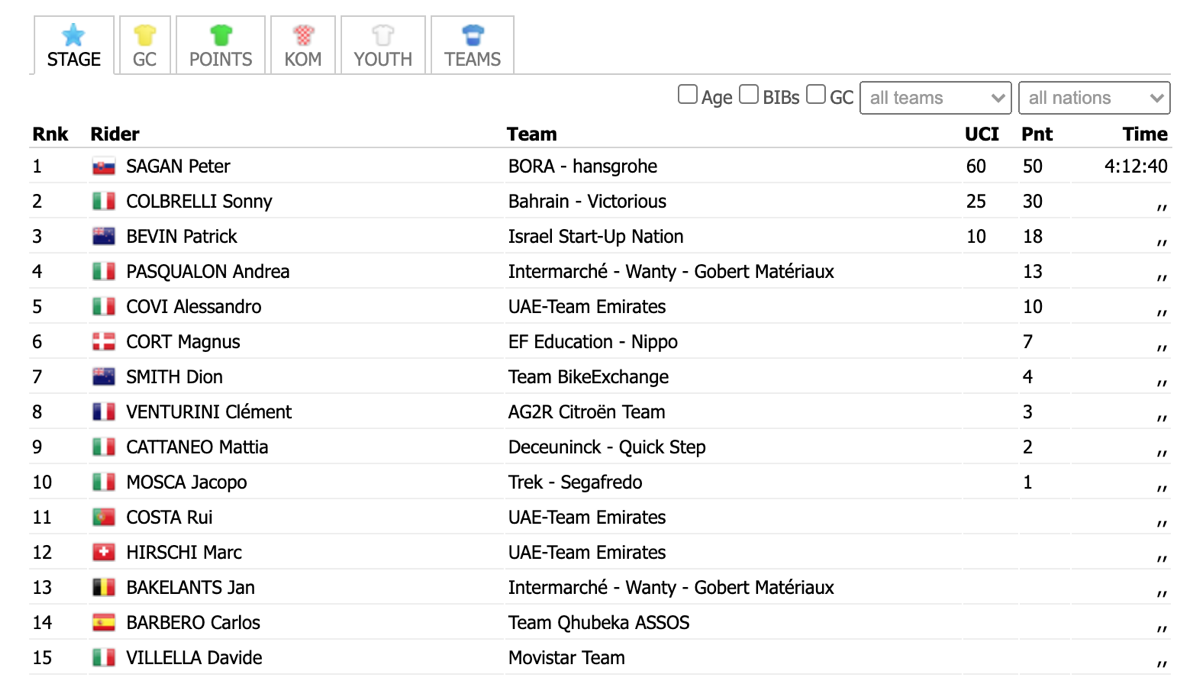The height and width of the screenshot is (678, 1200).
Task: Open the Team Qhubeka ASSOS page
Action: [599, 622]
